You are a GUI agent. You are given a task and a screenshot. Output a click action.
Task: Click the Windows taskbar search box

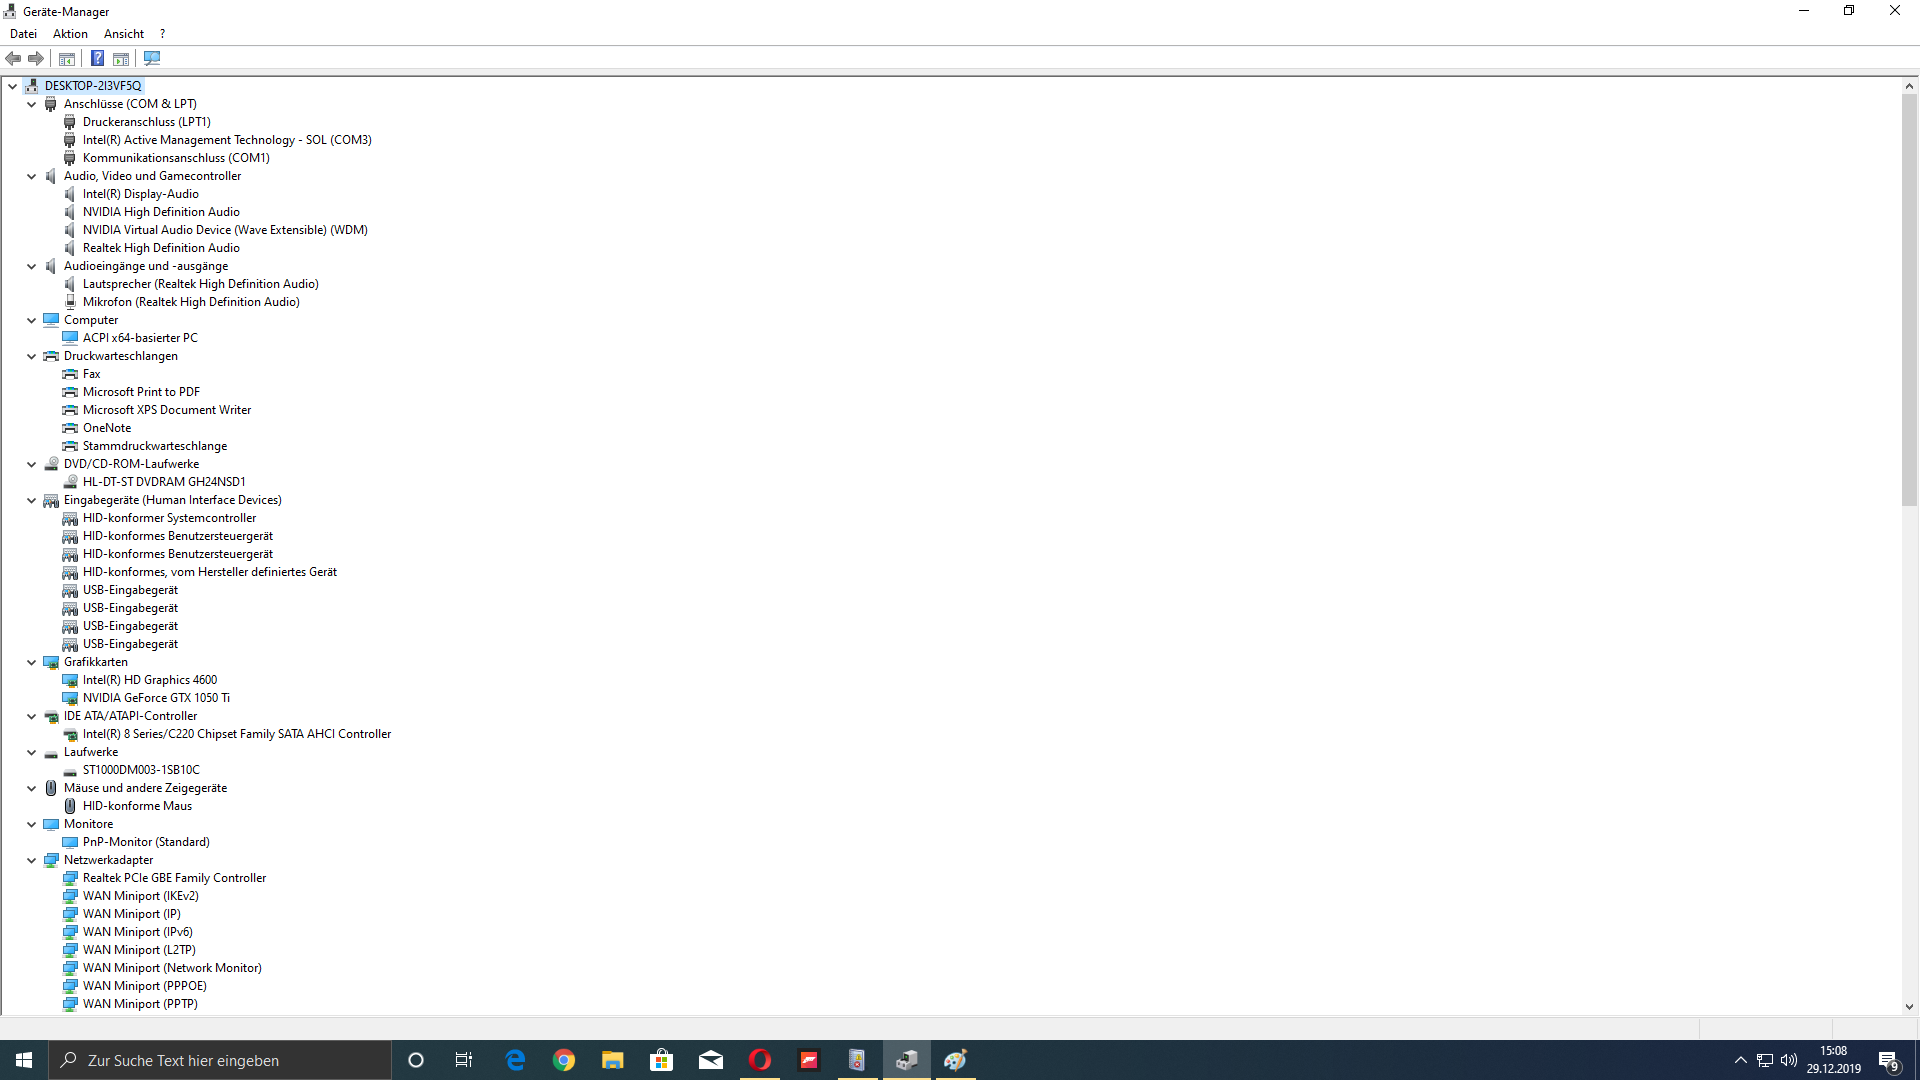[220, 1060]
